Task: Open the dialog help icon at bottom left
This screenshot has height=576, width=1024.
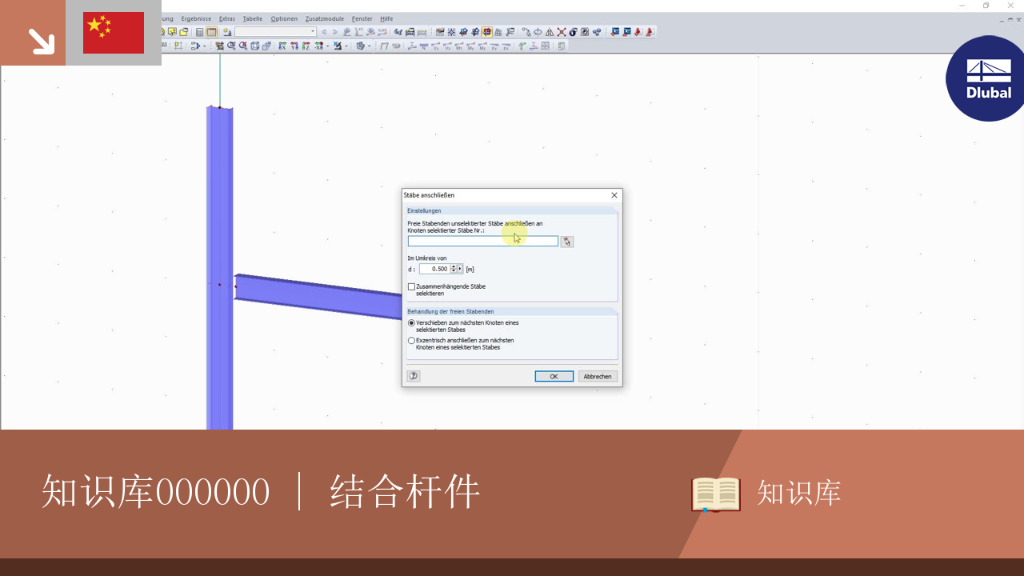Action: pos(413,376)
